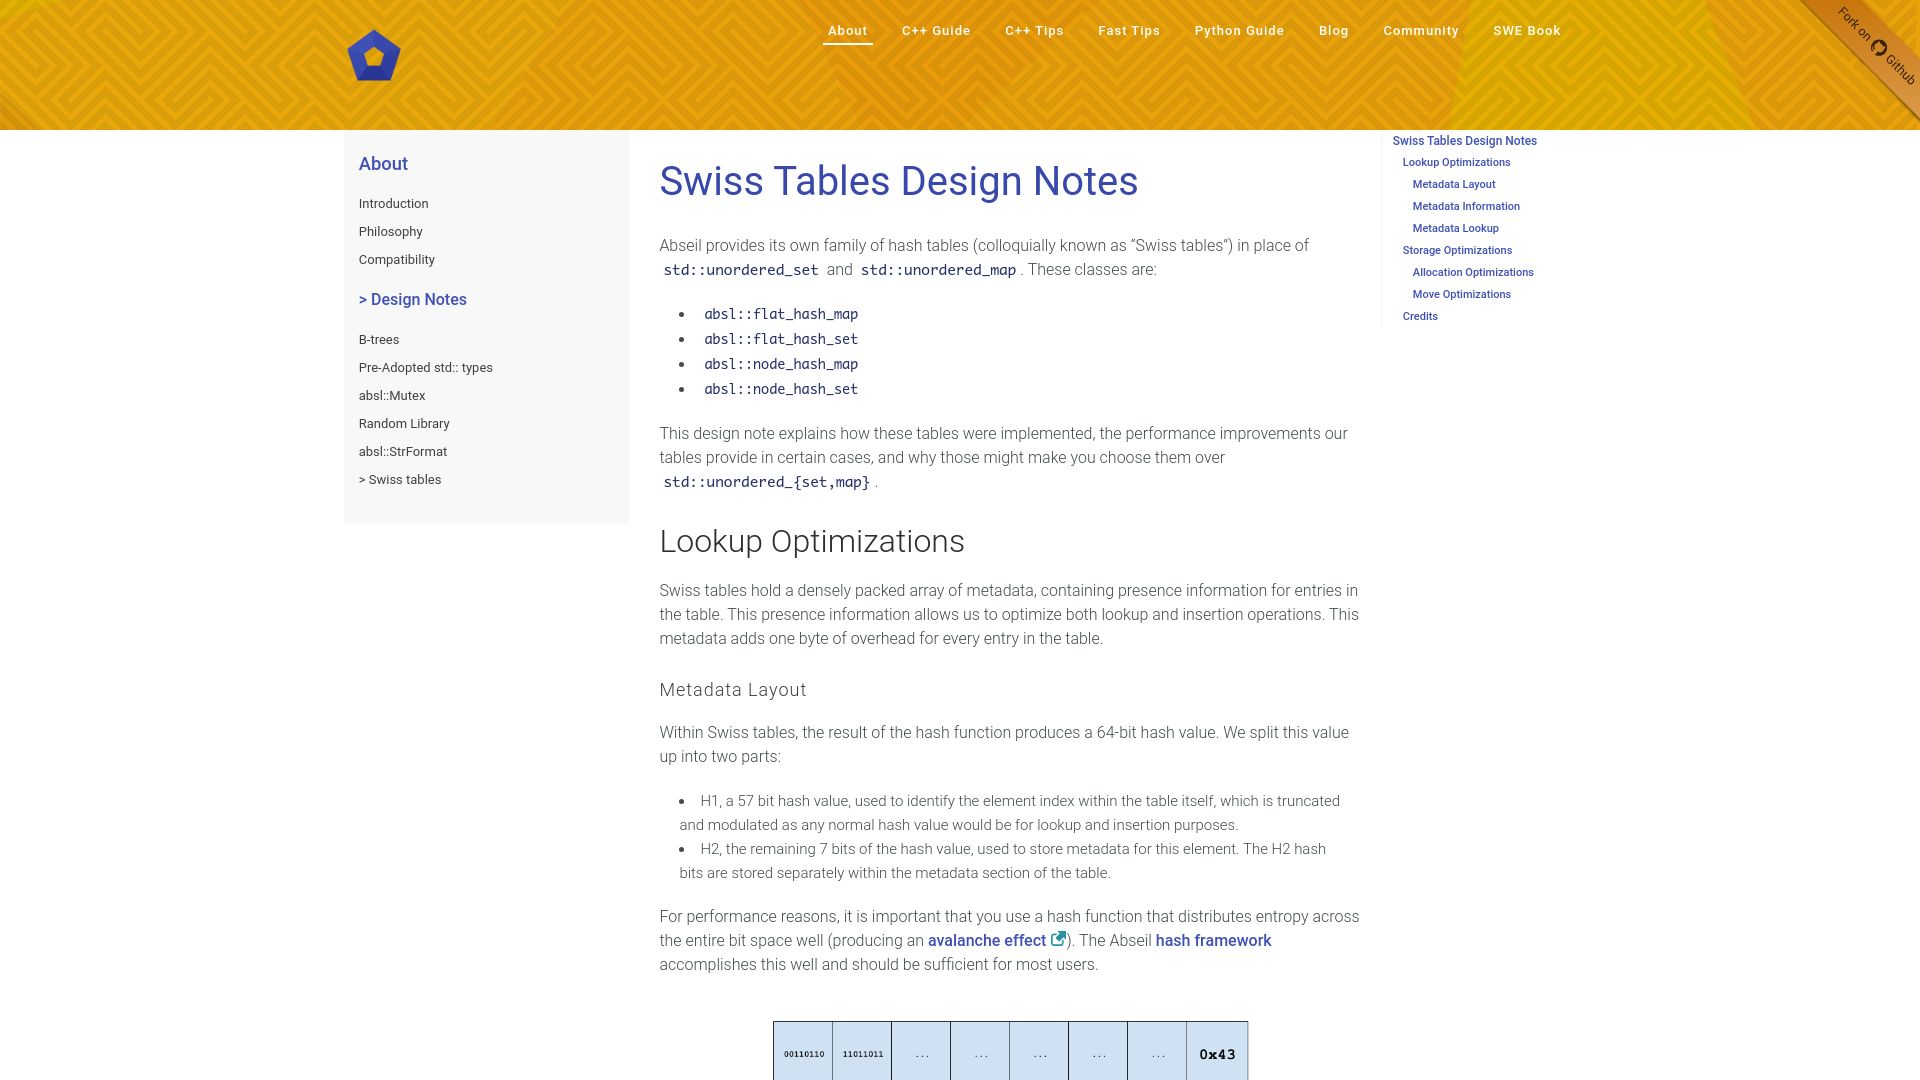Jump to Storage Optimizations in the TOC

(x=1456, y=250)
